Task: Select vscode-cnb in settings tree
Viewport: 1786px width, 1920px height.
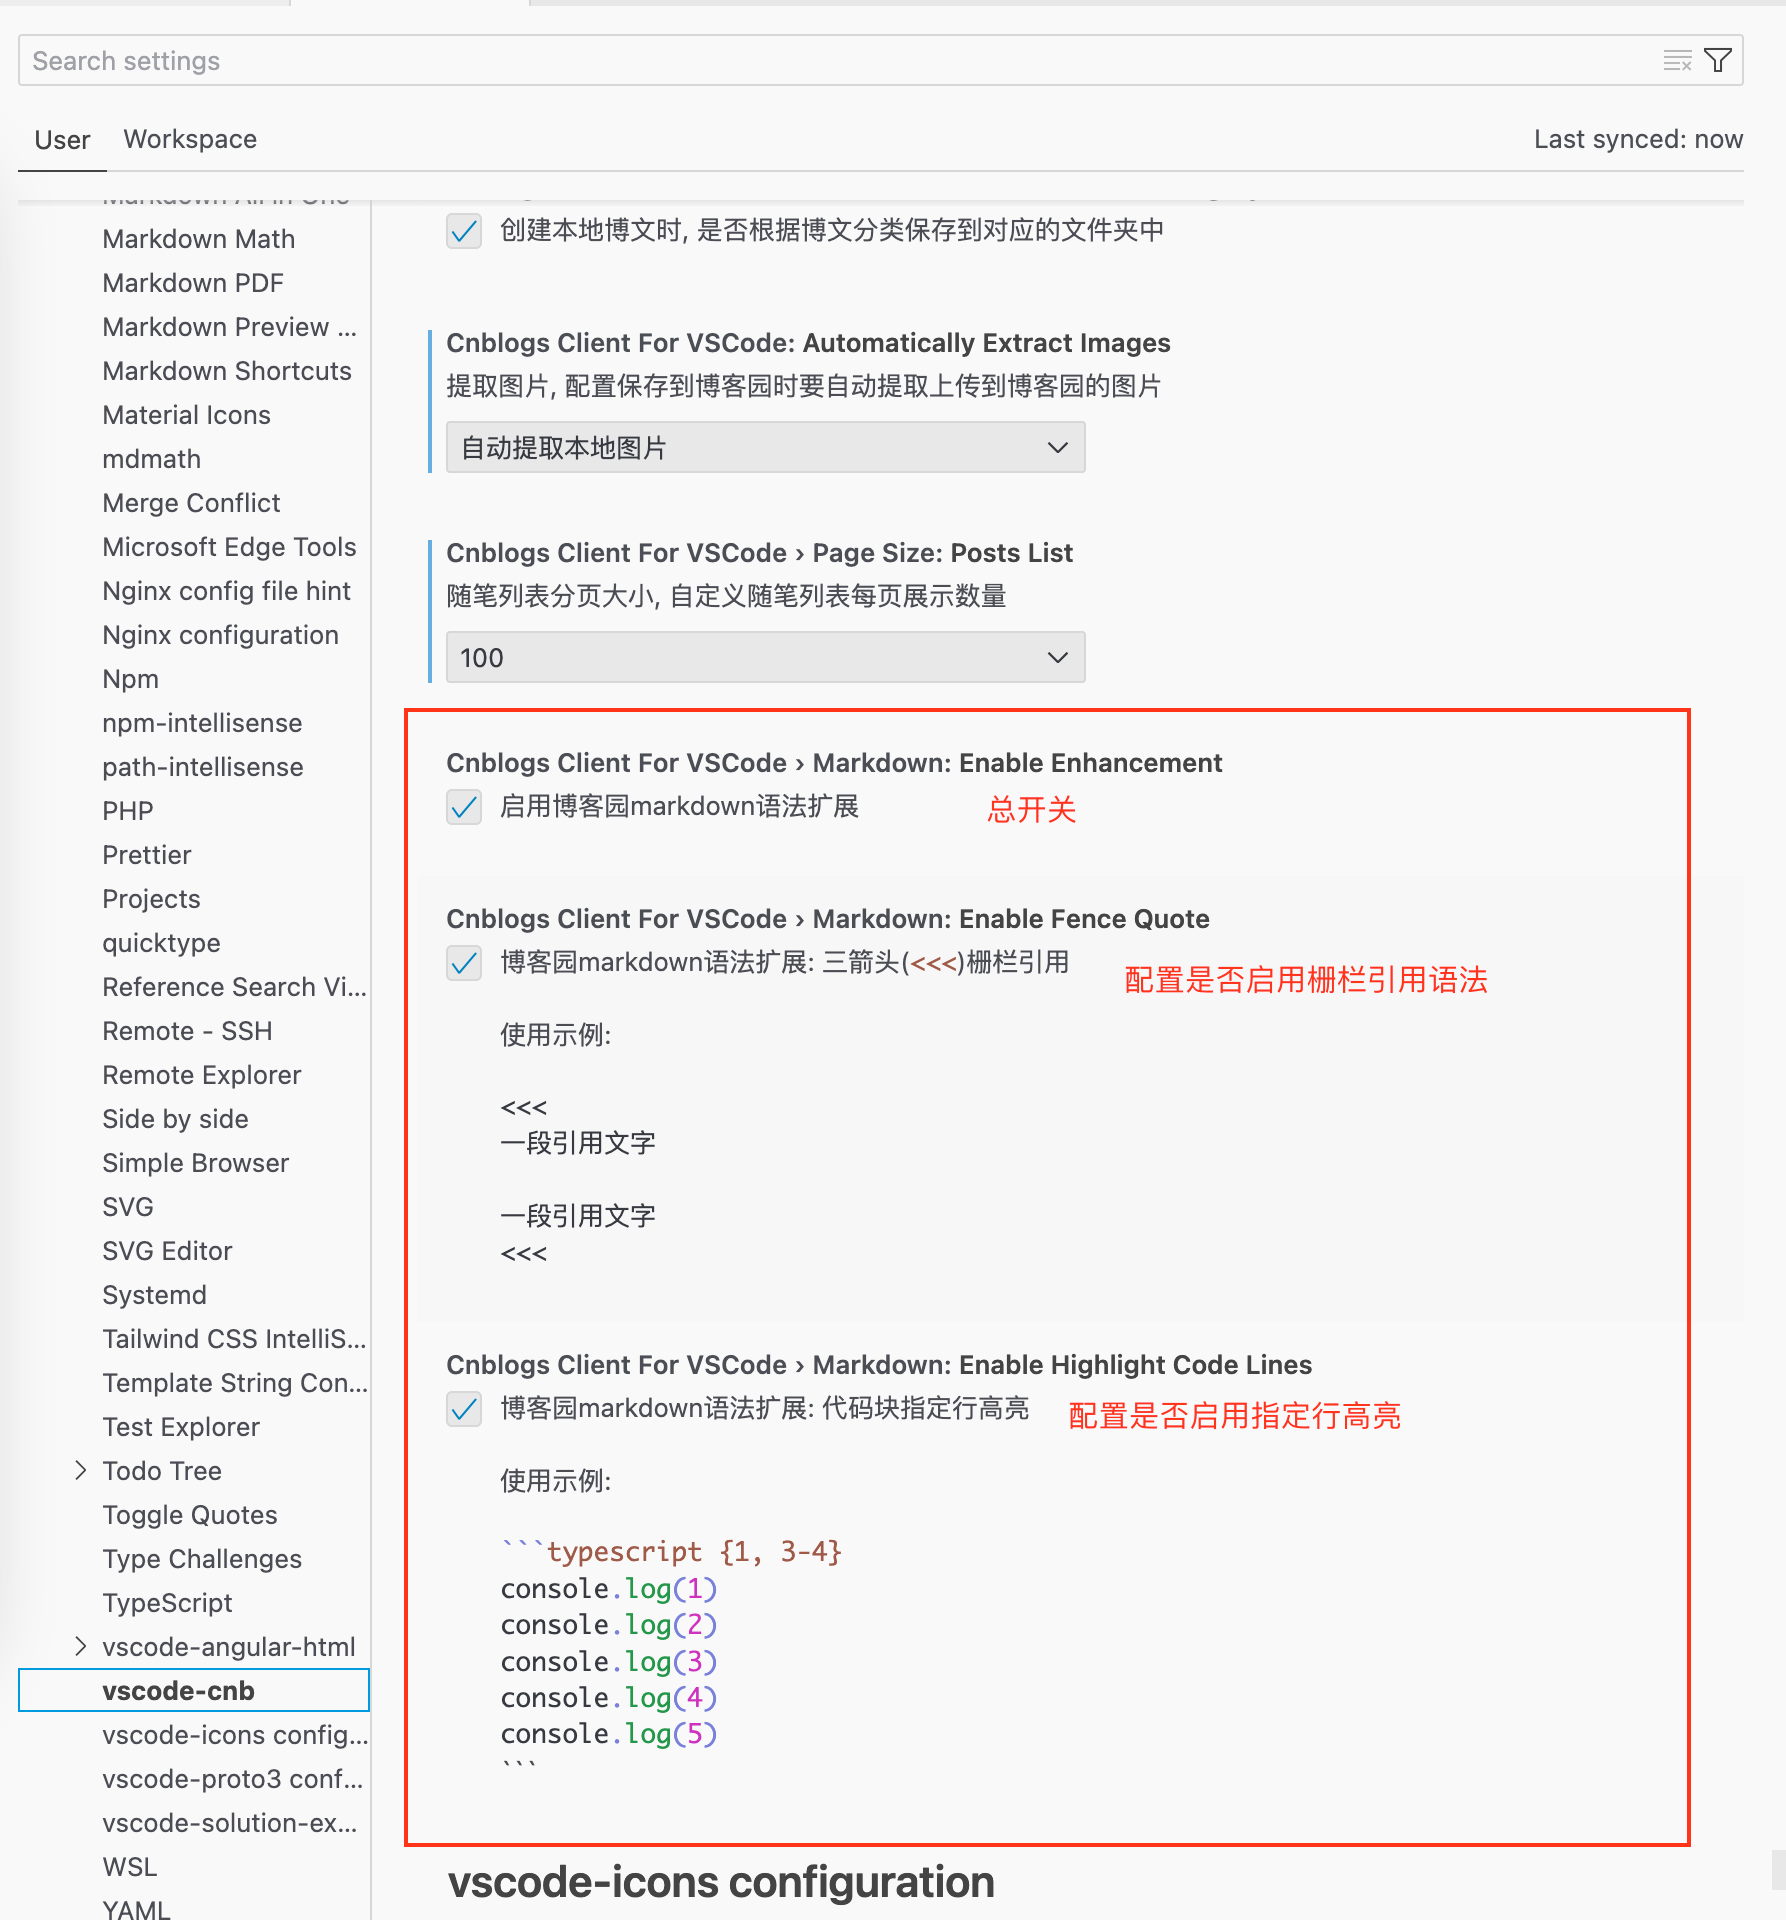Action: pyautogui.click(x=194, y=1691)
